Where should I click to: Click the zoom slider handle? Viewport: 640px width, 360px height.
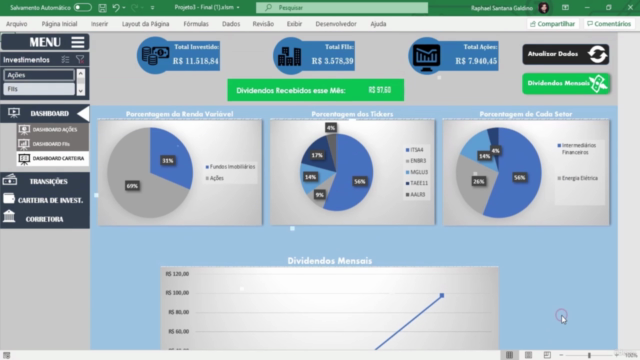click(589, 356)
